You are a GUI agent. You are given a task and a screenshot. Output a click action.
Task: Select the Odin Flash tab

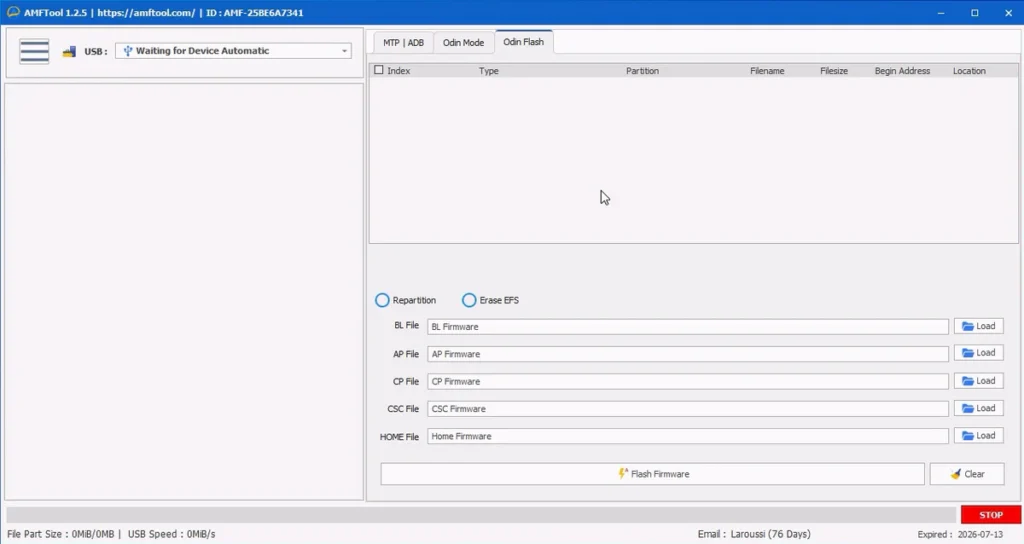click(x=523, y=42)
